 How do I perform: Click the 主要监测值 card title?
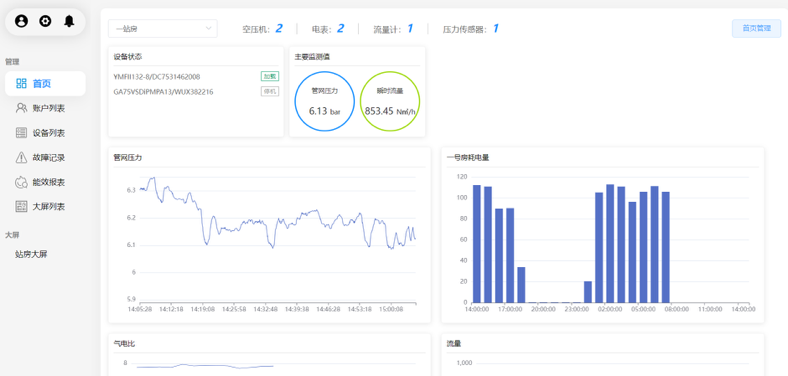[x=312, y=57]
